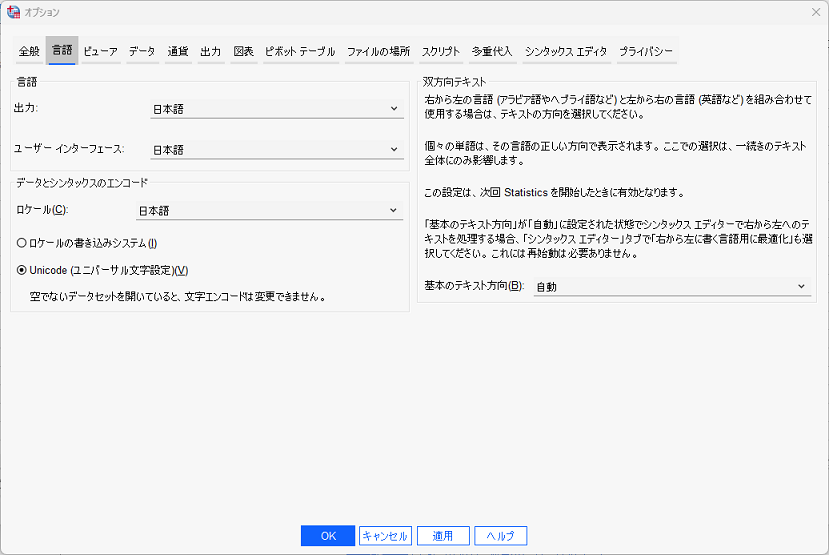Open the 図表 tab
Image resolution: width=829 pixels, height=555 pixels.
243,51
